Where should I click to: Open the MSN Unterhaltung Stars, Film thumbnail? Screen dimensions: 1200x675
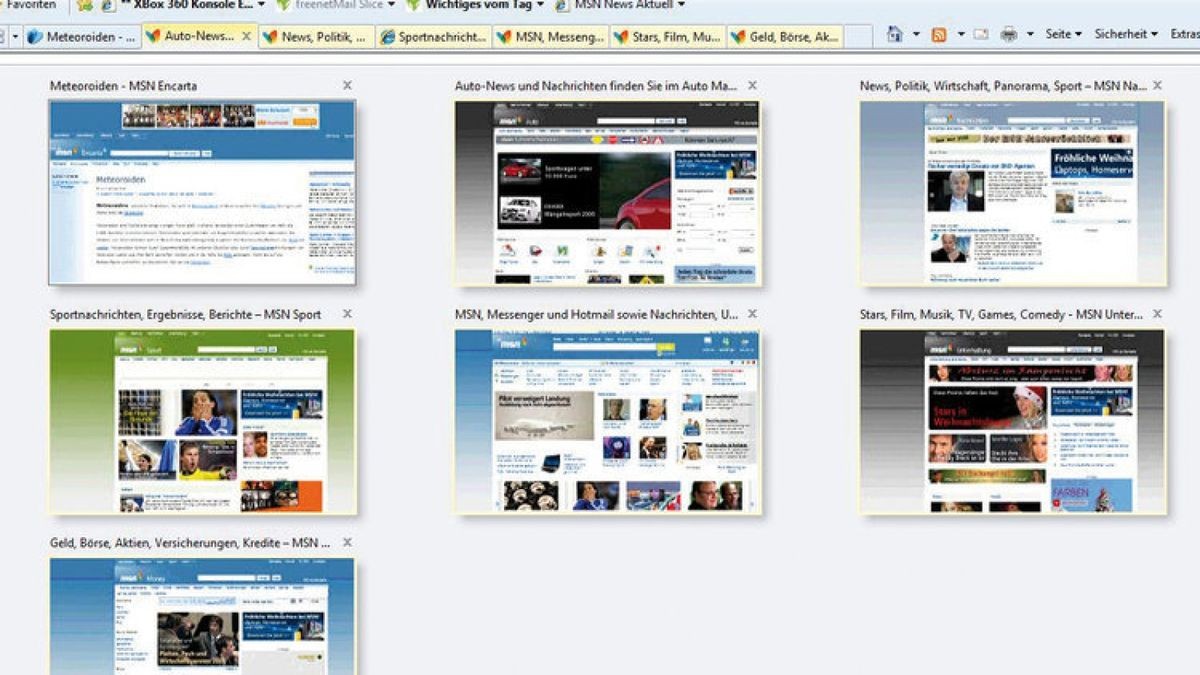pos(1012,420)
